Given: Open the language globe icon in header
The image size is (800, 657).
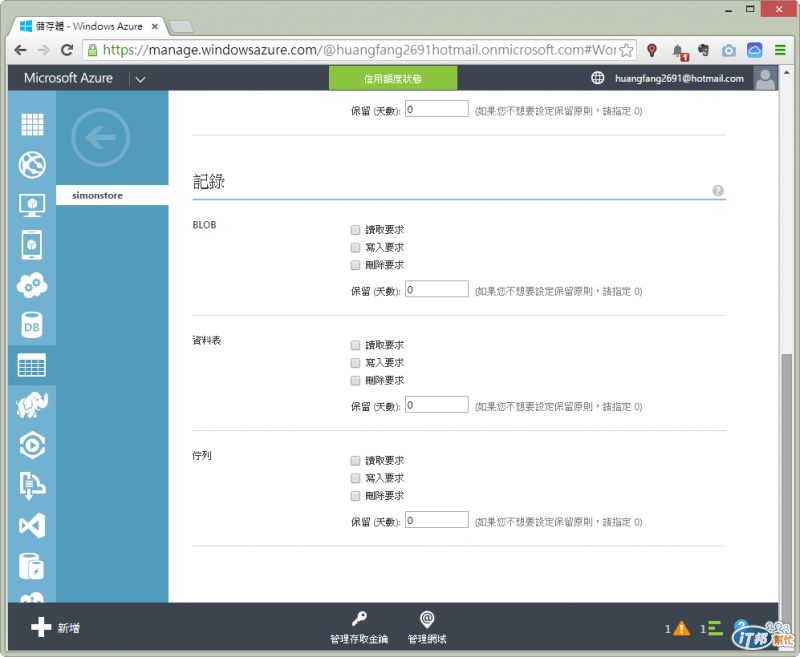Looking at the screenshot, I should click(597, 78).
